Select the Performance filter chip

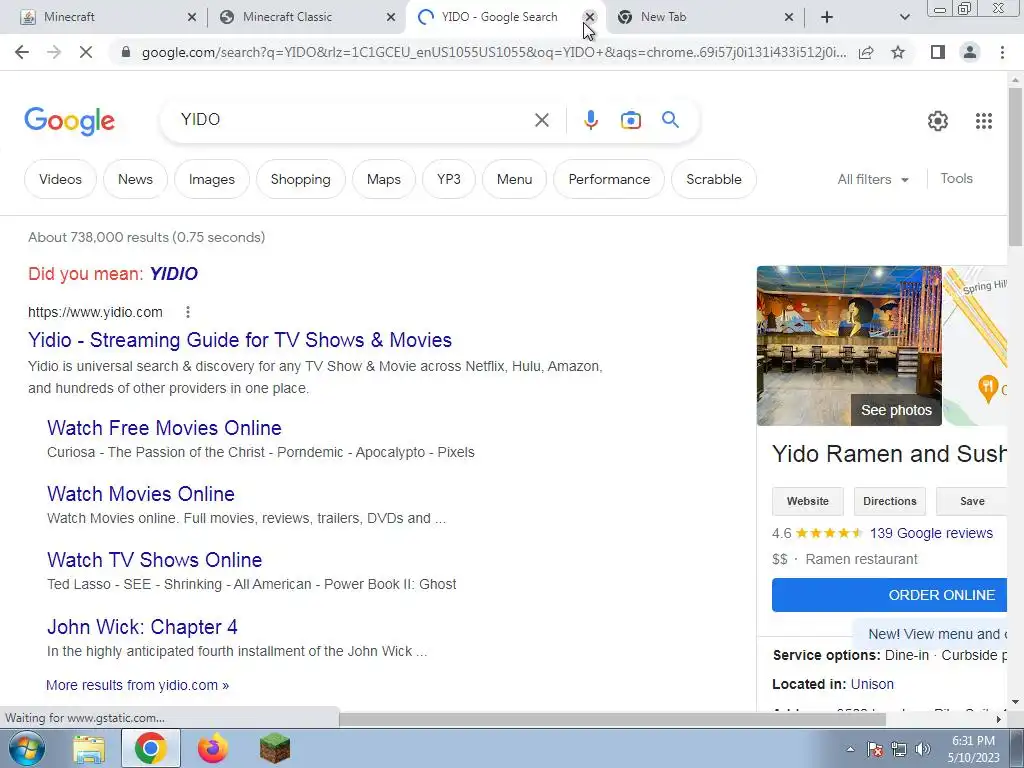[609, 179]
